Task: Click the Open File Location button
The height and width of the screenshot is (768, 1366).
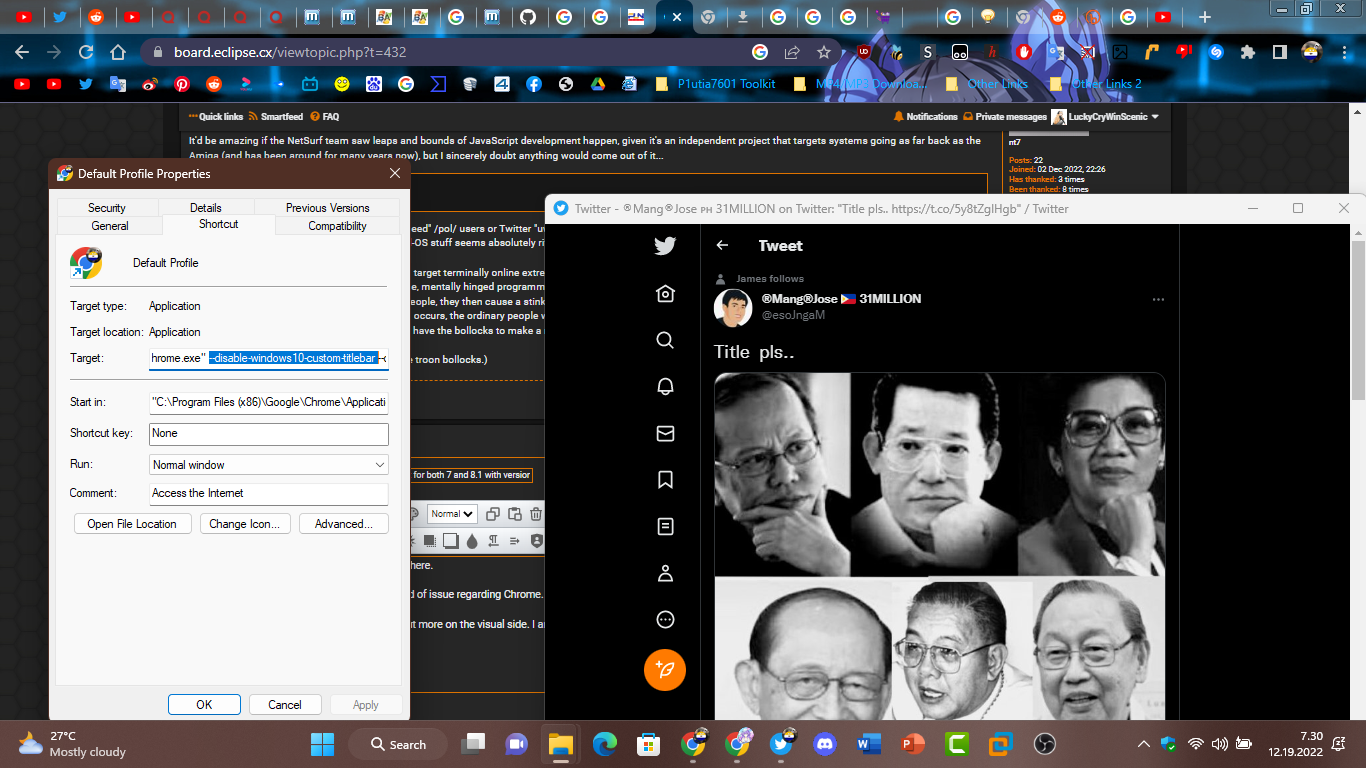Action: pyautogui.click(x=132, y=524)
